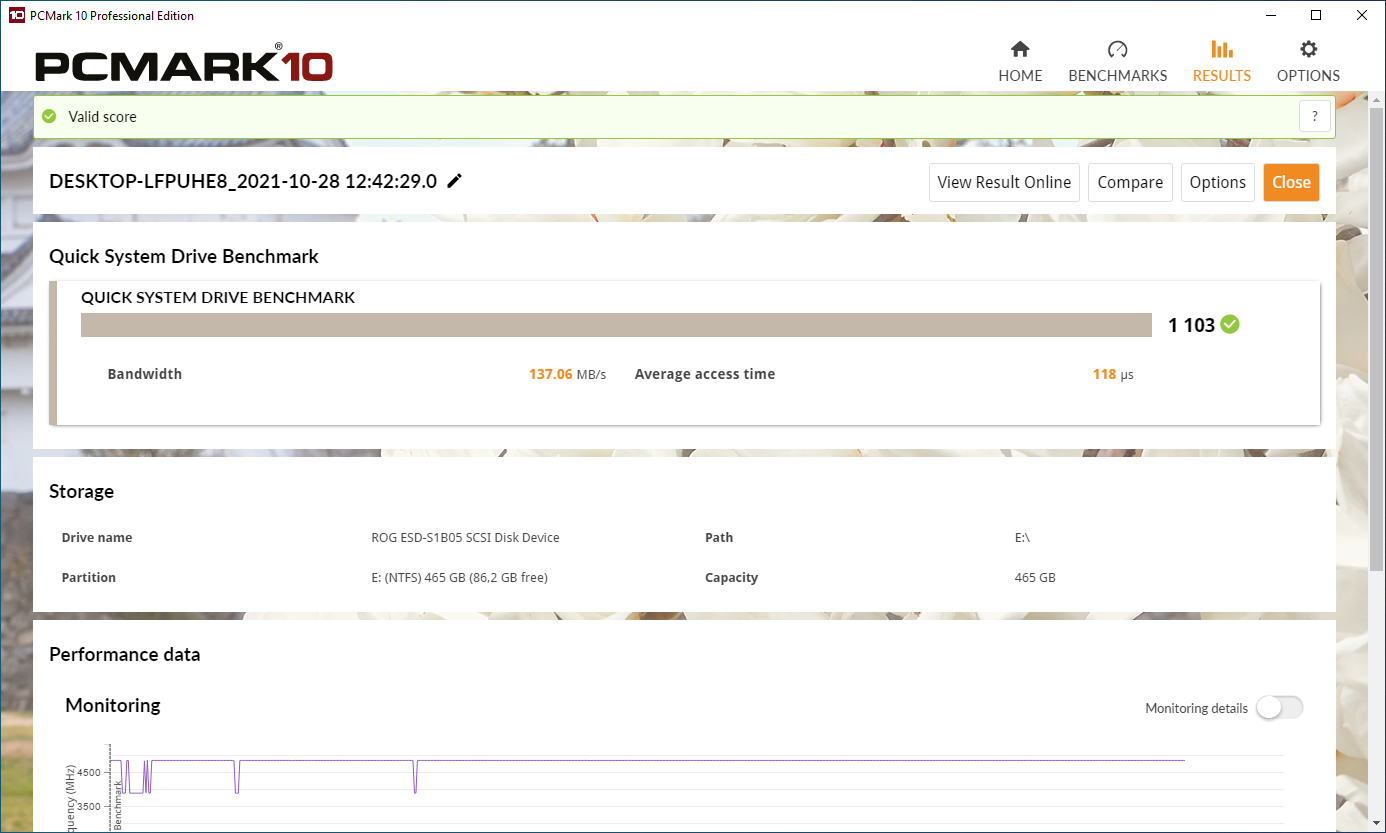
Task: Click the 3500 axis label on the graph
Action: click(89, 806)
